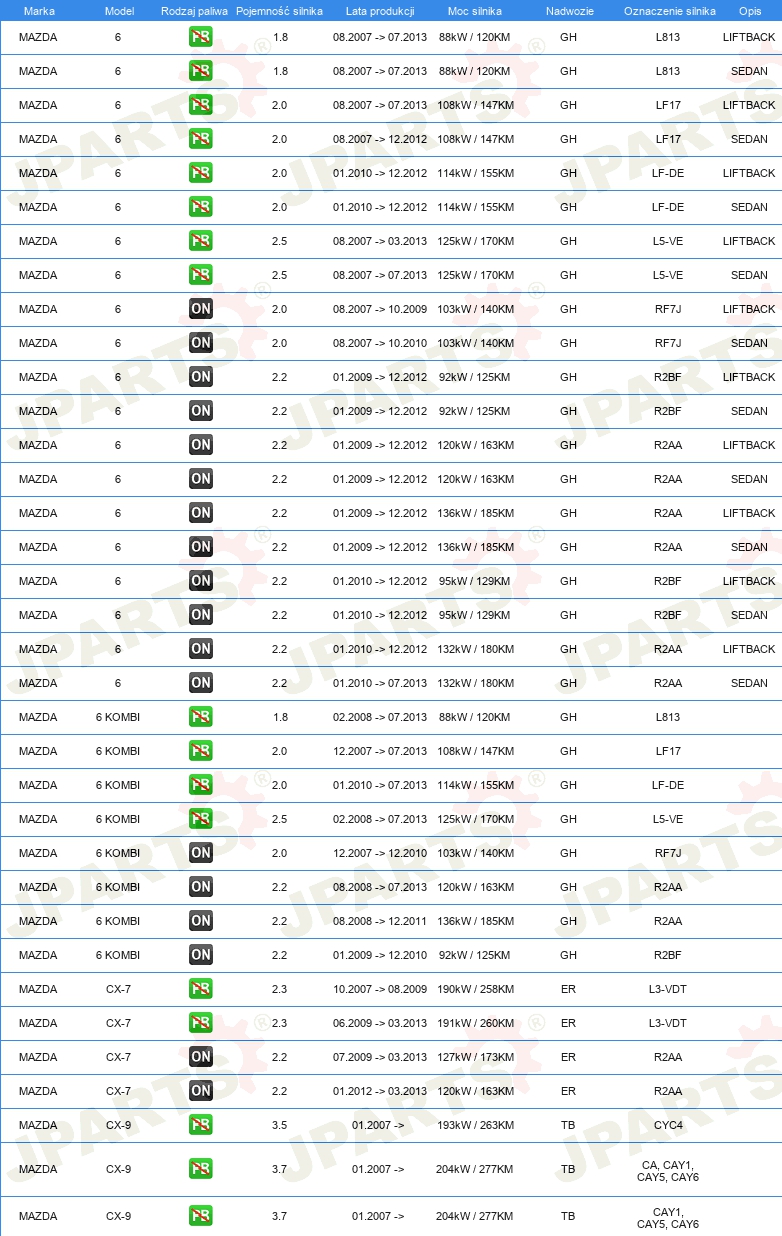The height and width of the screenshot is (1236, 782).
Task: Click 'SEDAN' in the 132kW / 180KM row
Action: (x=749, y=683)
